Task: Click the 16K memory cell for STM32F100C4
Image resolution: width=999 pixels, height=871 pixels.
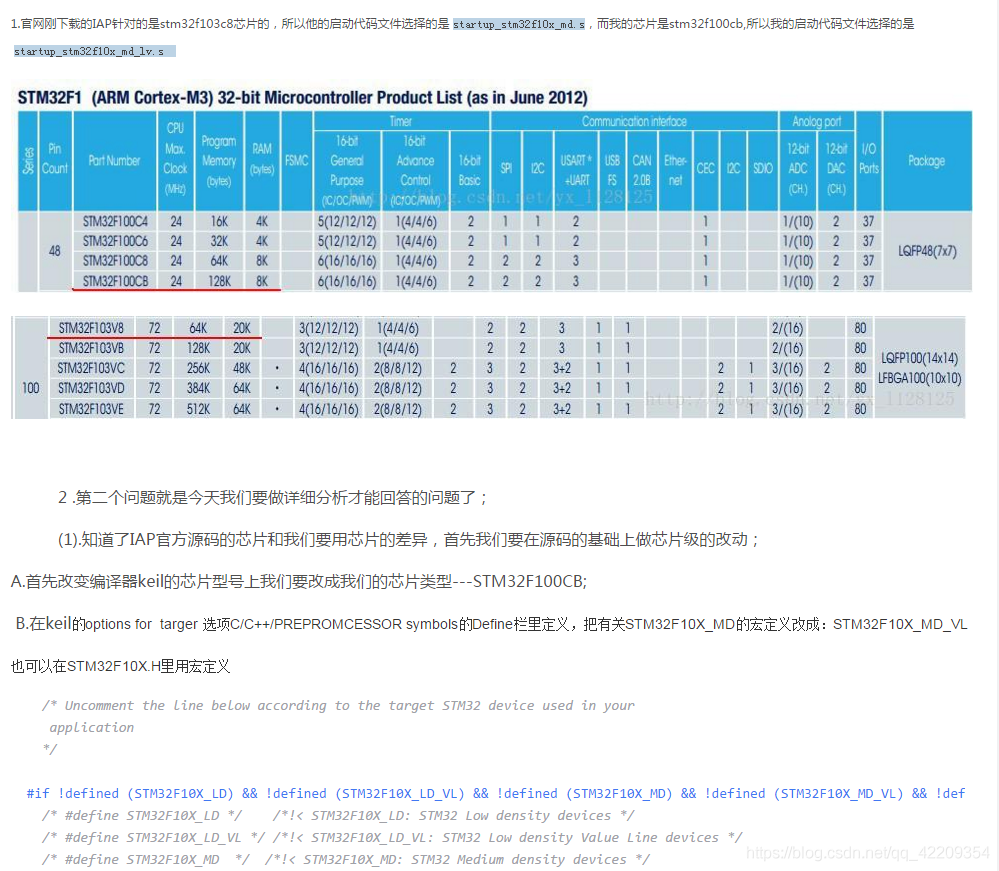Action: pos(219,222)
